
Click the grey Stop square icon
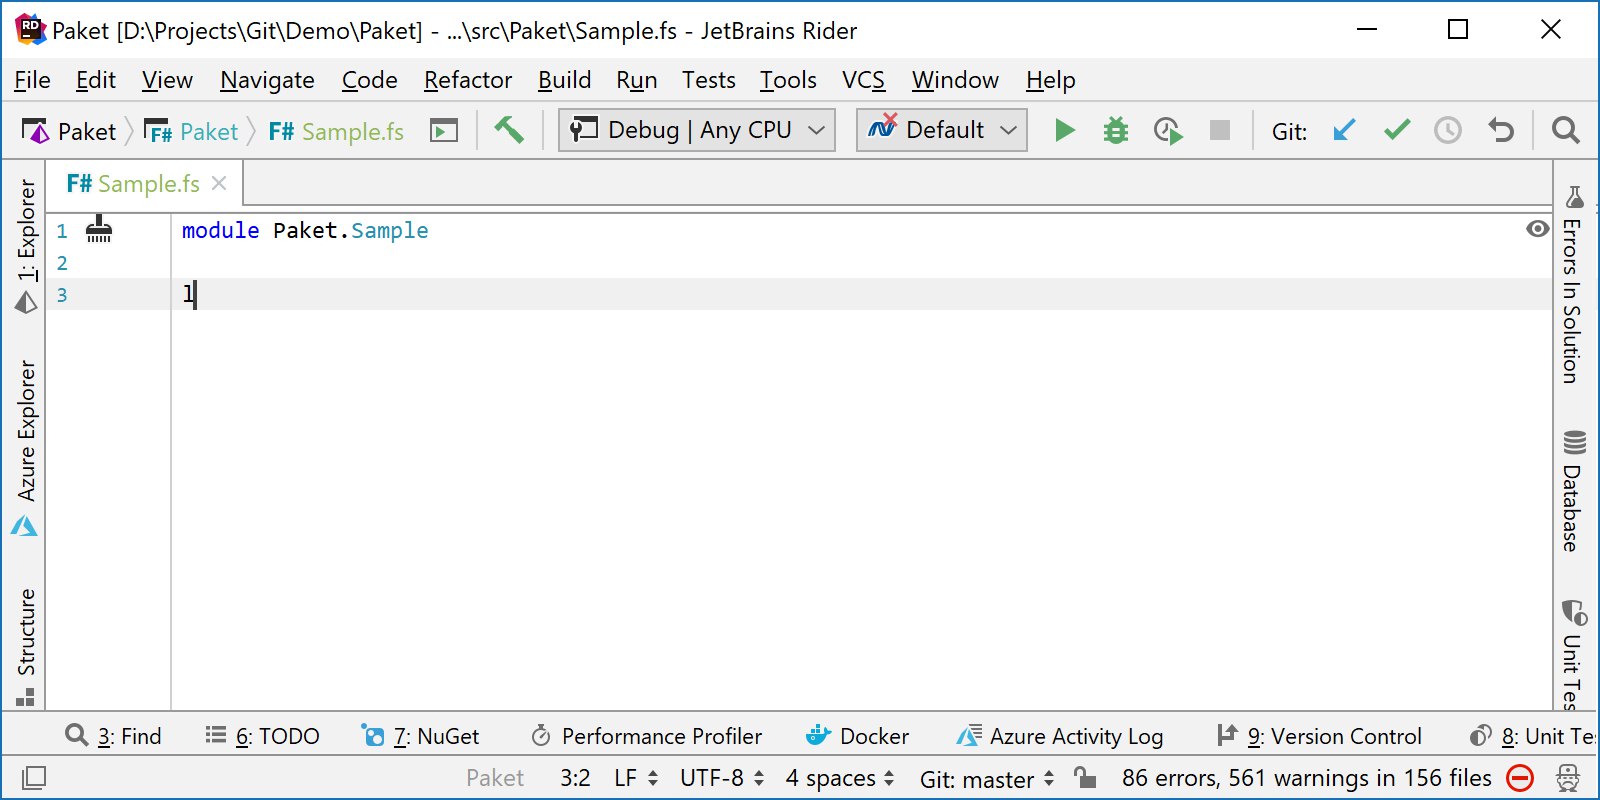point(1220,130)
